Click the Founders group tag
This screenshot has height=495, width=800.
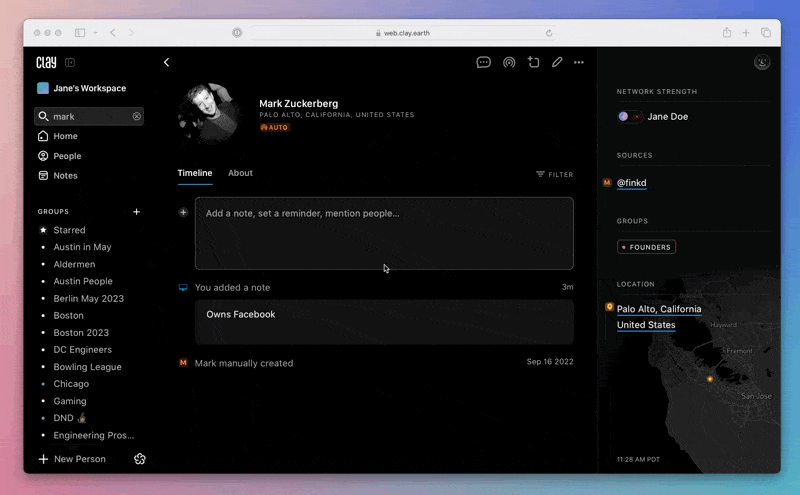[646, 247]
